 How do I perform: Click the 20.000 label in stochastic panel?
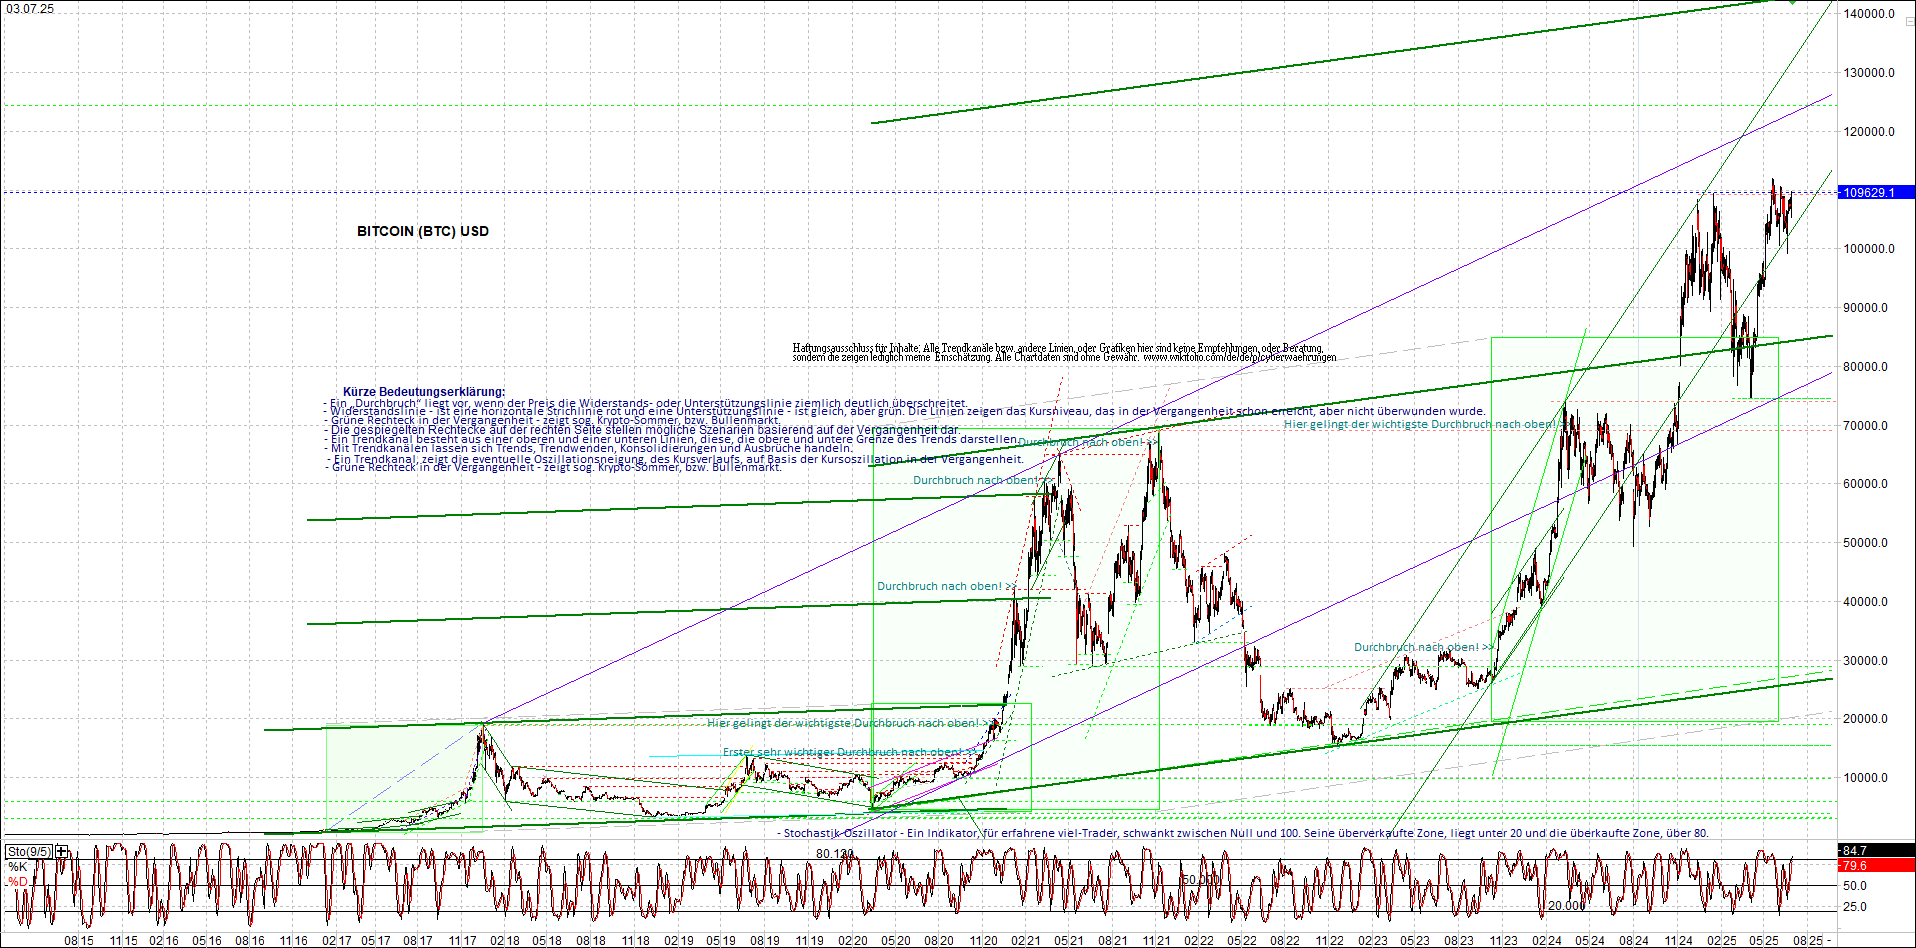click(x=1567, y=906)
